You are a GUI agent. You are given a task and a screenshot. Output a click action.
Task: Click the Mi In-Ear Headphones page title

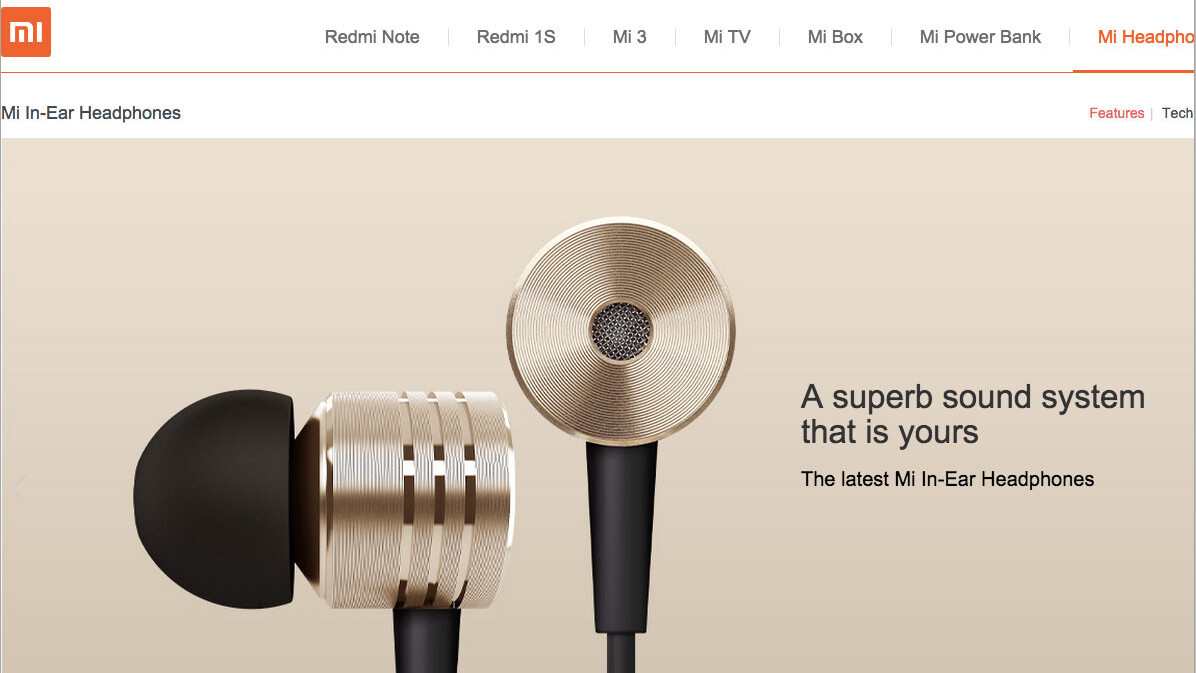(91, 113)
